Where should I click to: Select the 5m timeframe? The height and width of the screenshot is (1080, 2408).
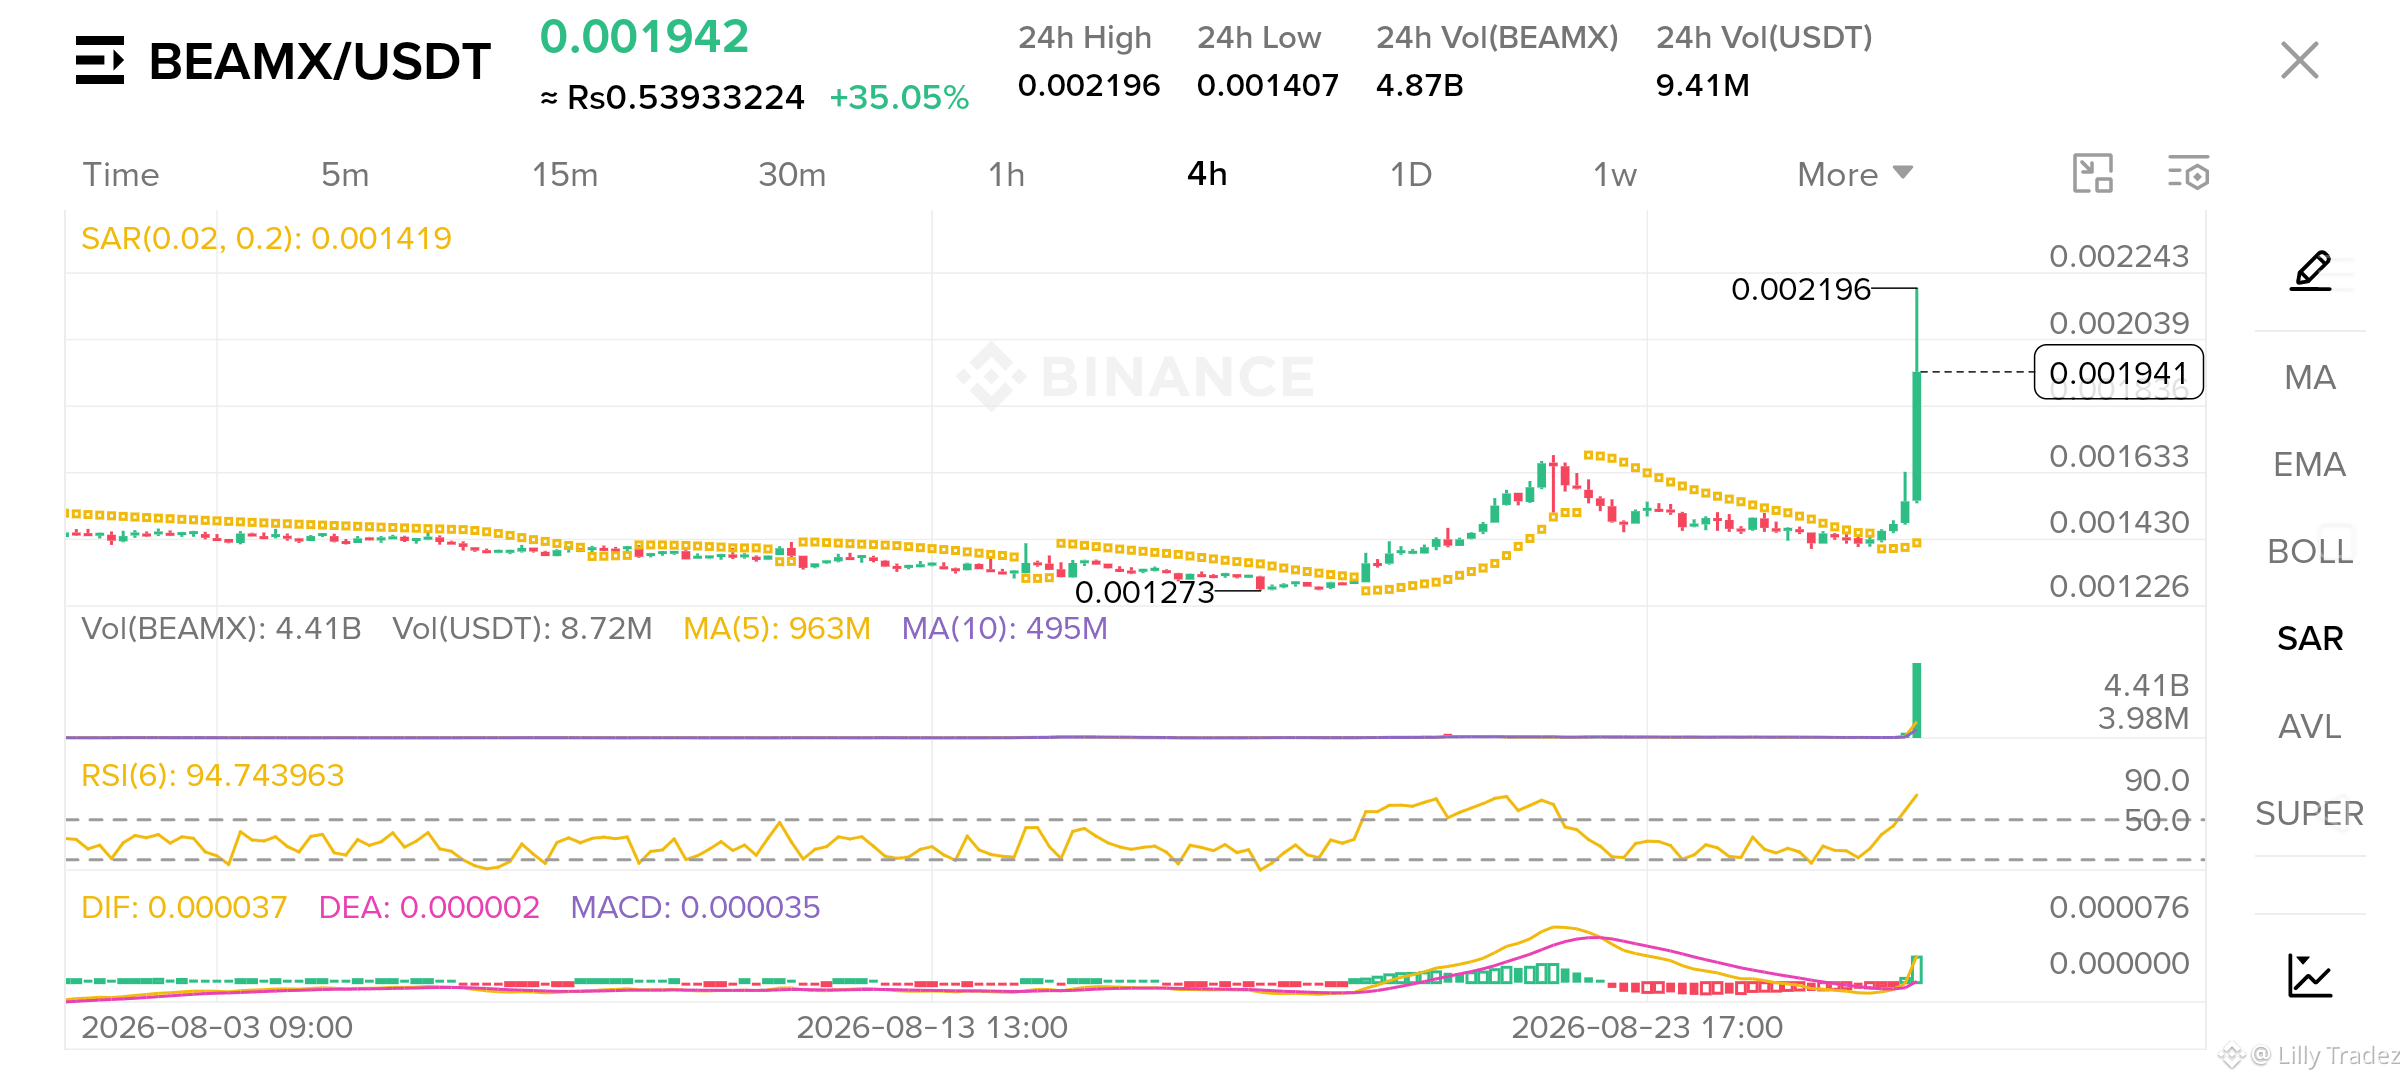[x=345, y=175]
